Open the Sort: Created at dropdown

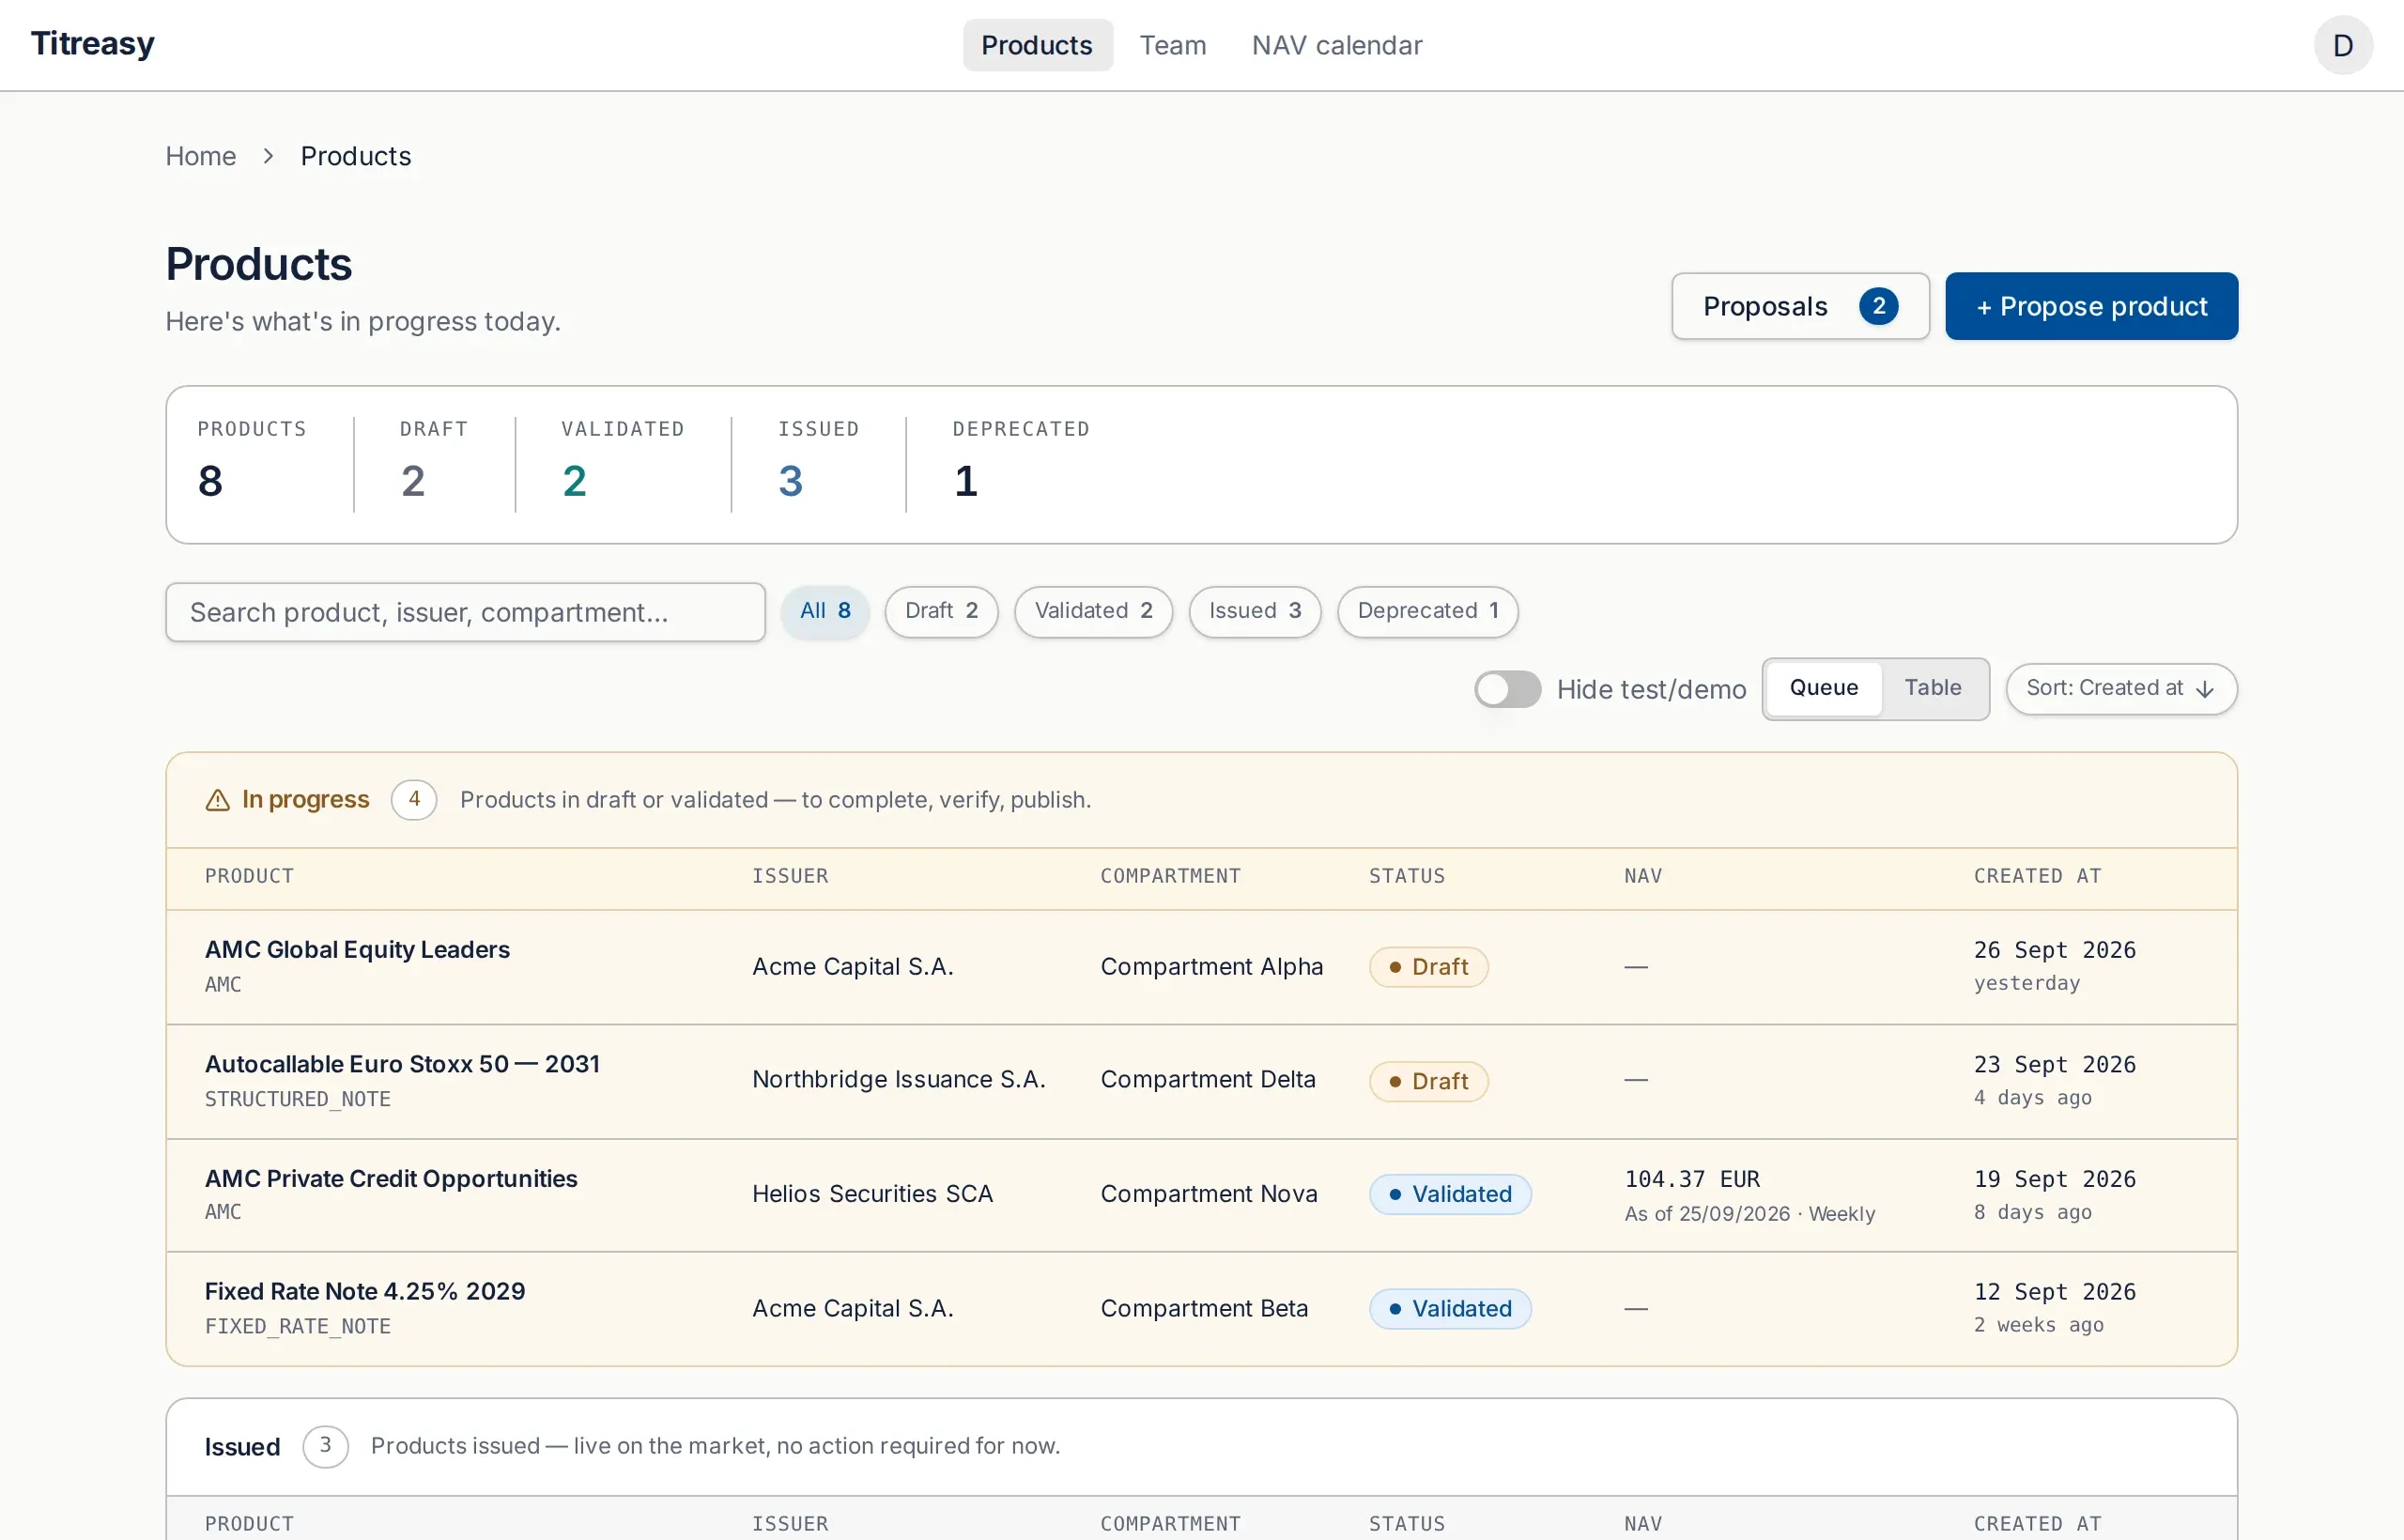click(2120, 689)
